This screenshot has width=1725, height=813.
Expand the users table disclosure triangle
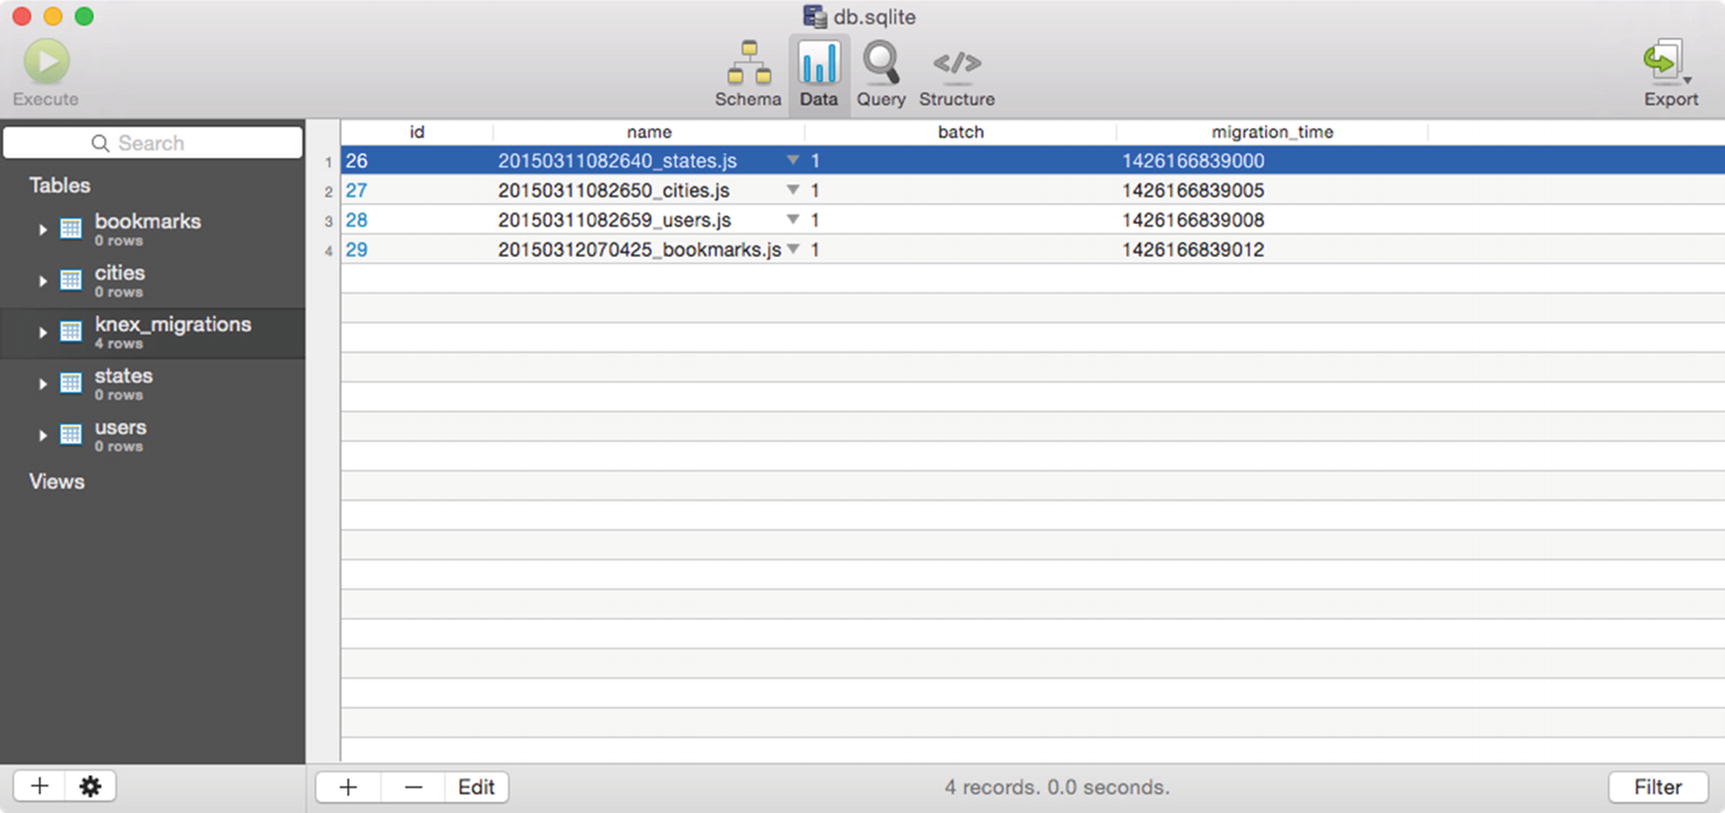coord(42,436)
